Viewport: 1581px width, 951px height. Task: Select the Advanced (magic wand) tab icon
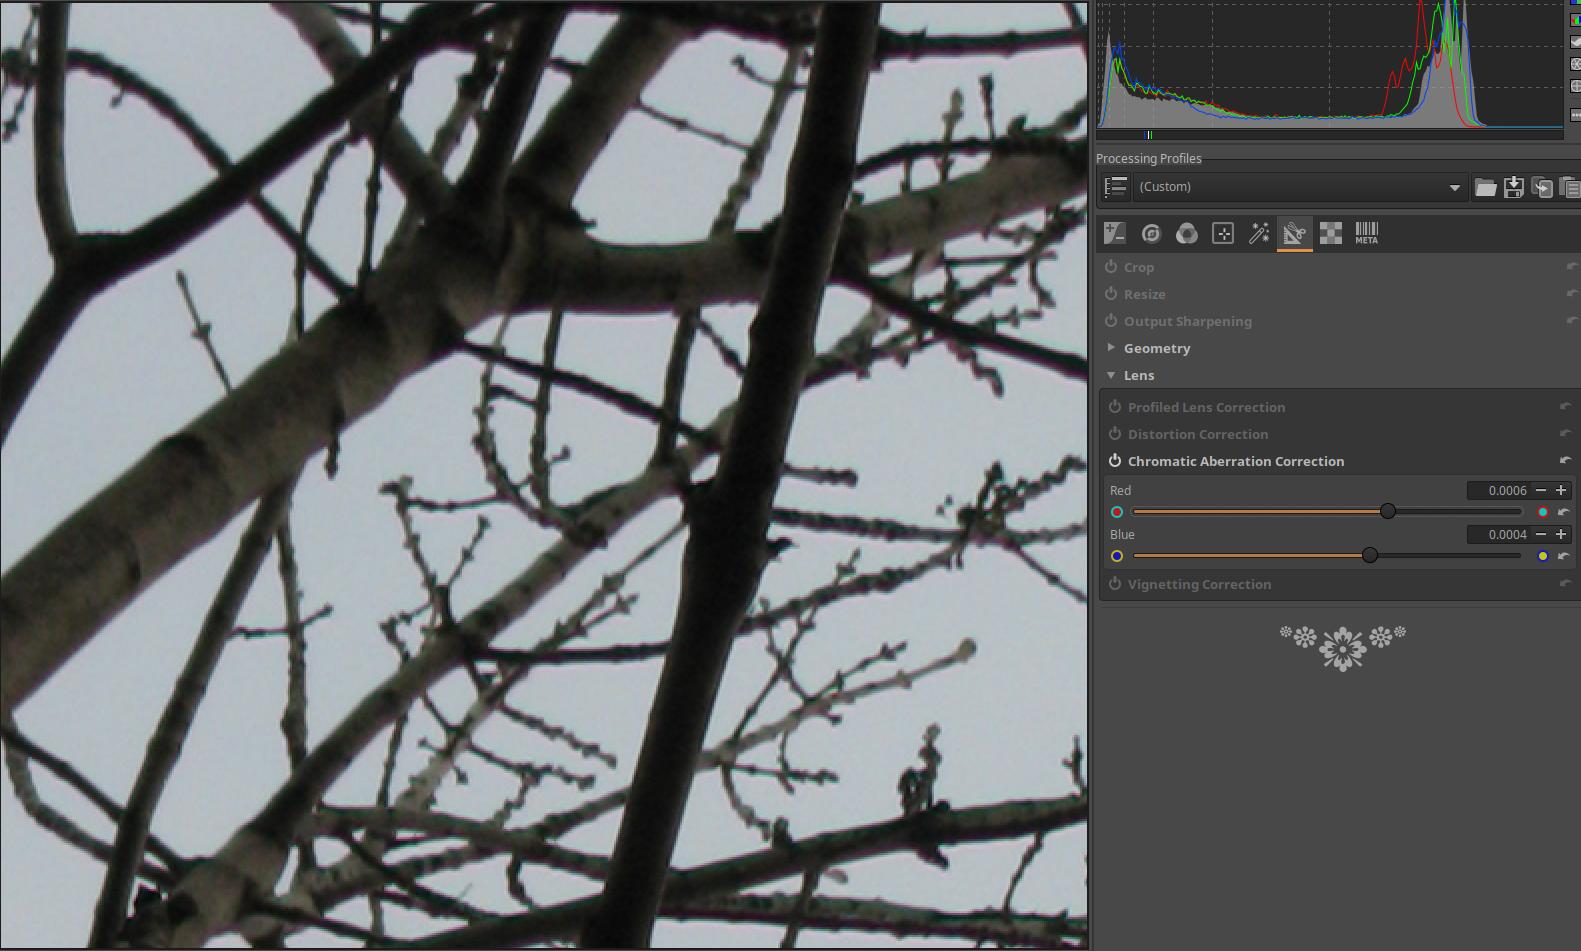click(x=1259, y=234)
